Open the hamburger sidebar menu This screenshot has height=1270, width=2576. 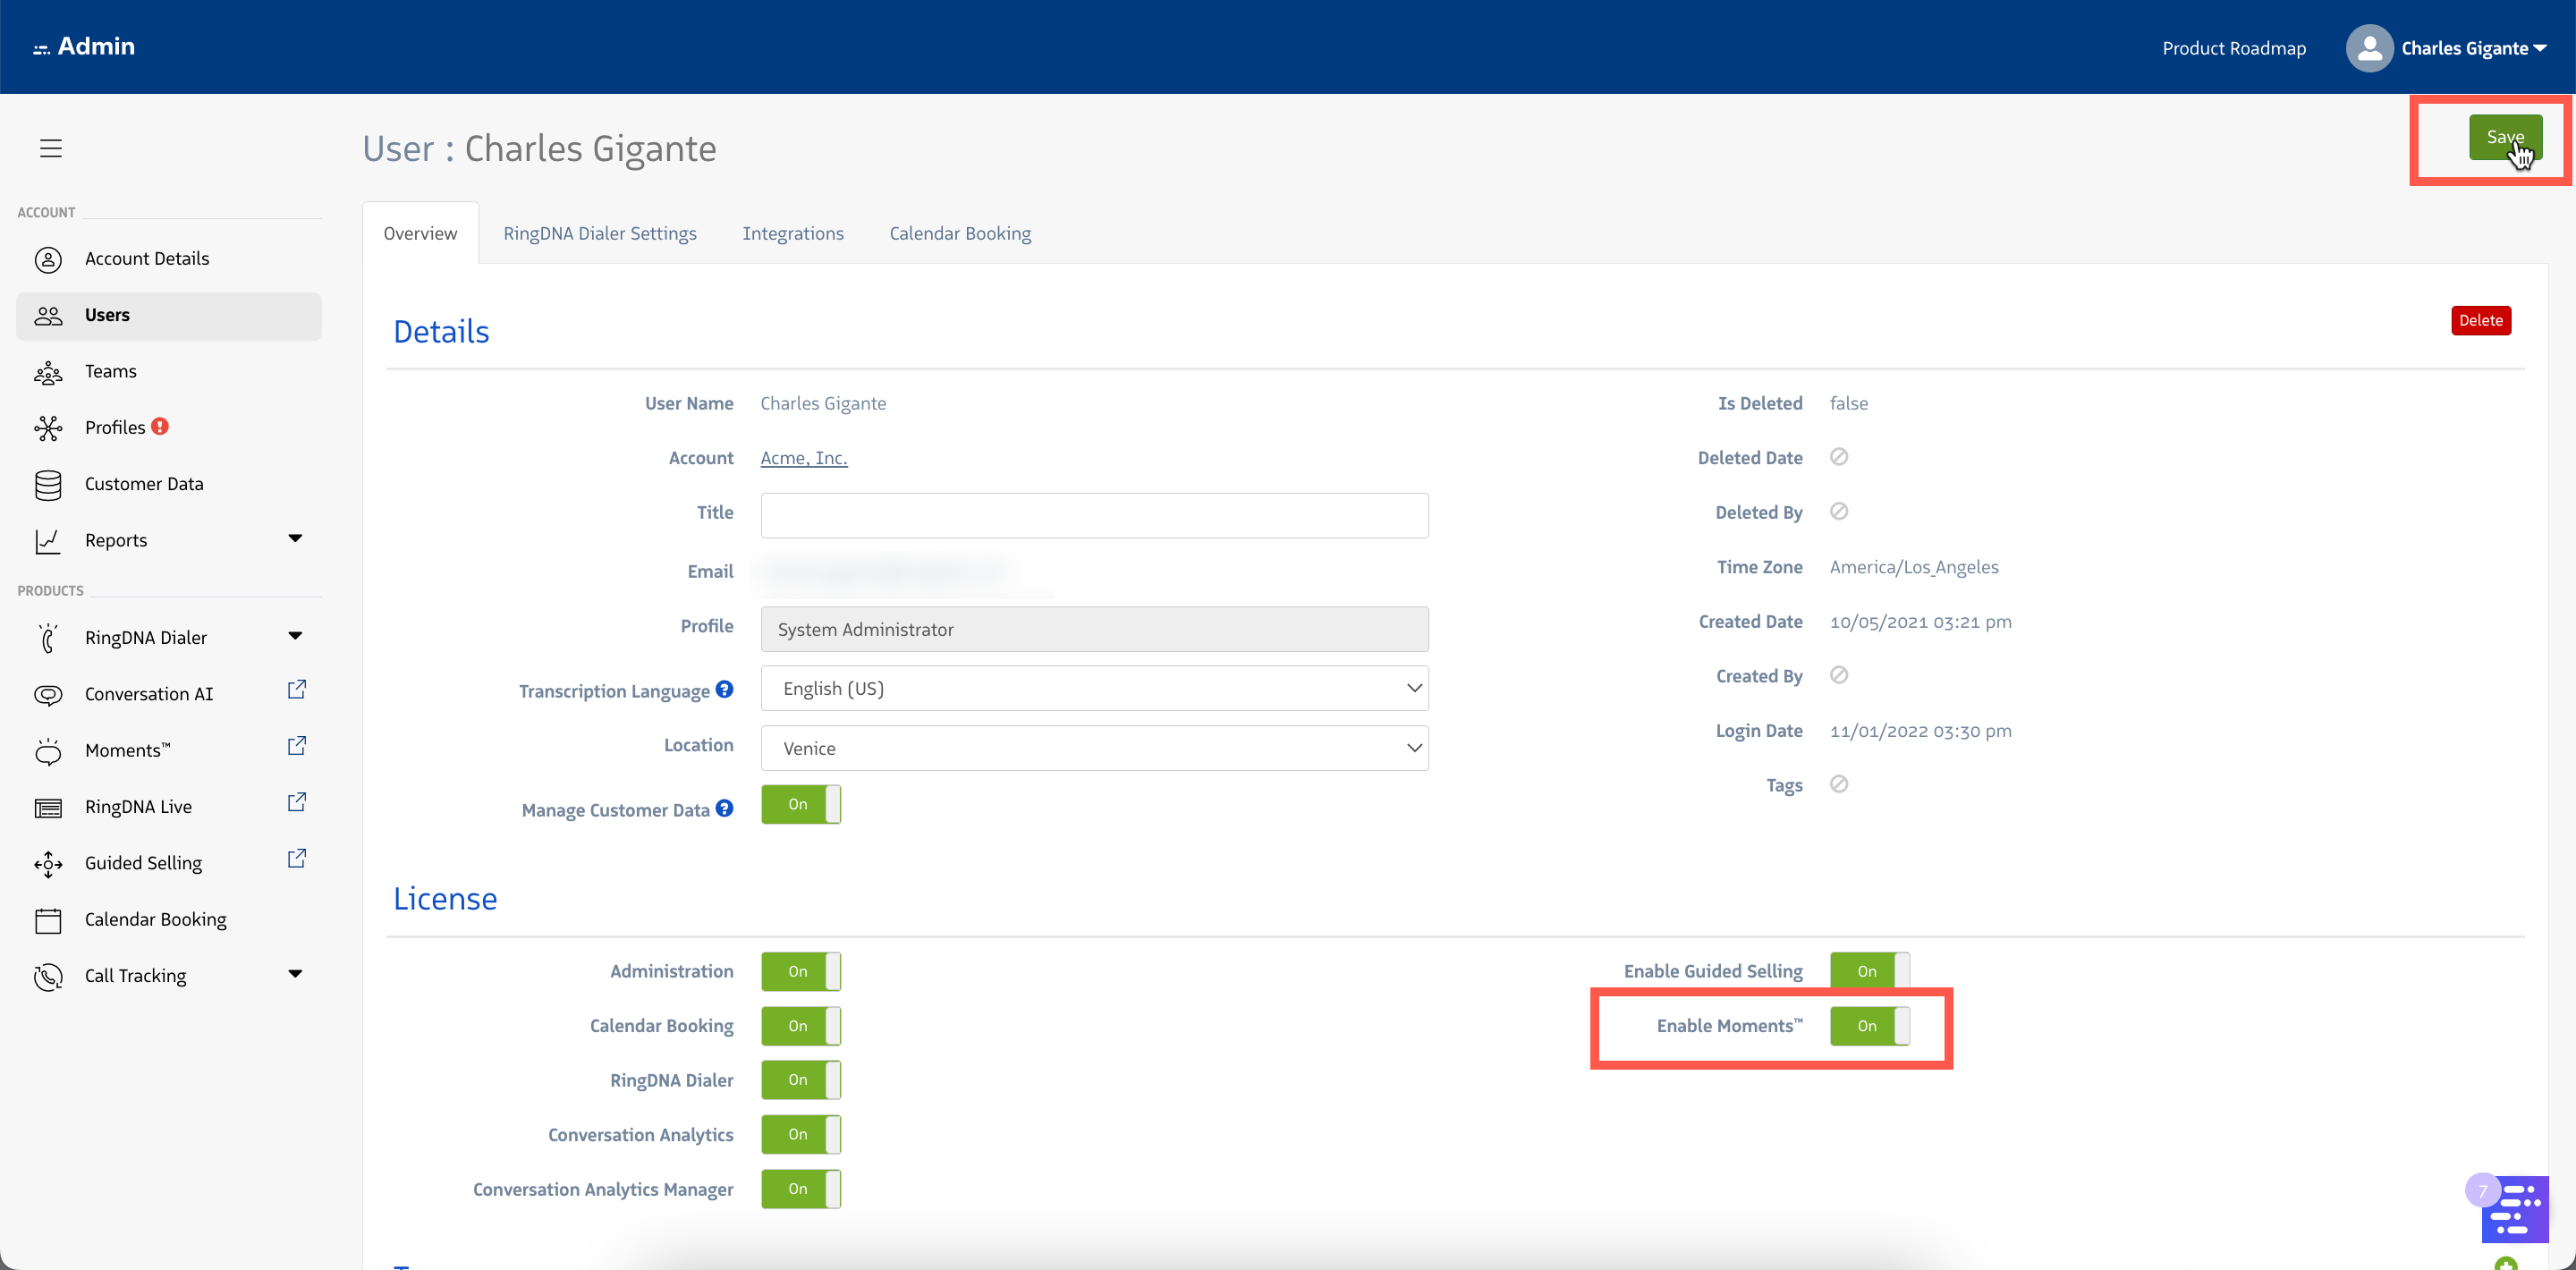click(51, 148)
